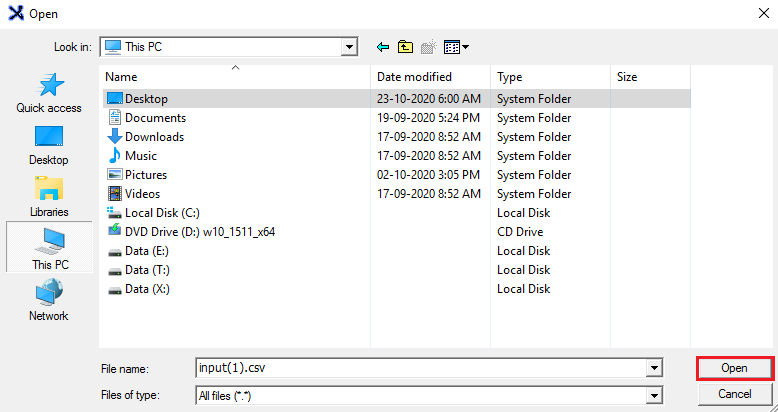Click the Back arrow navigation icon
This screenshot has width=778, height=412.
(x=383, y=47)
